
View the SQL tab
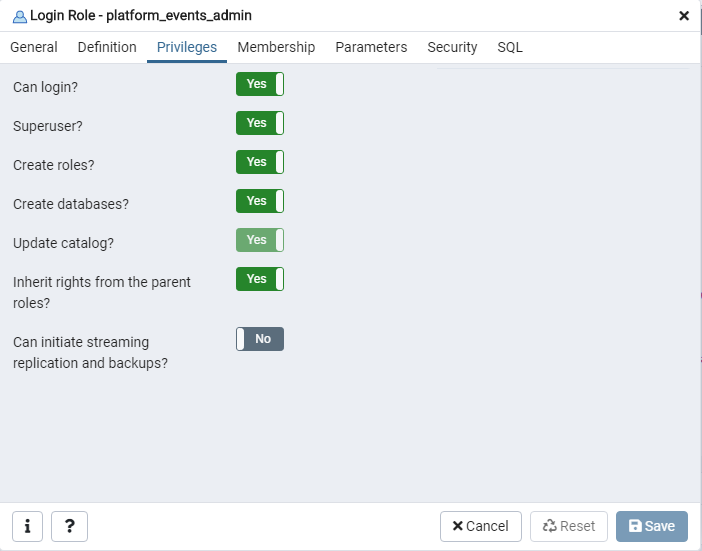point(510,47)
